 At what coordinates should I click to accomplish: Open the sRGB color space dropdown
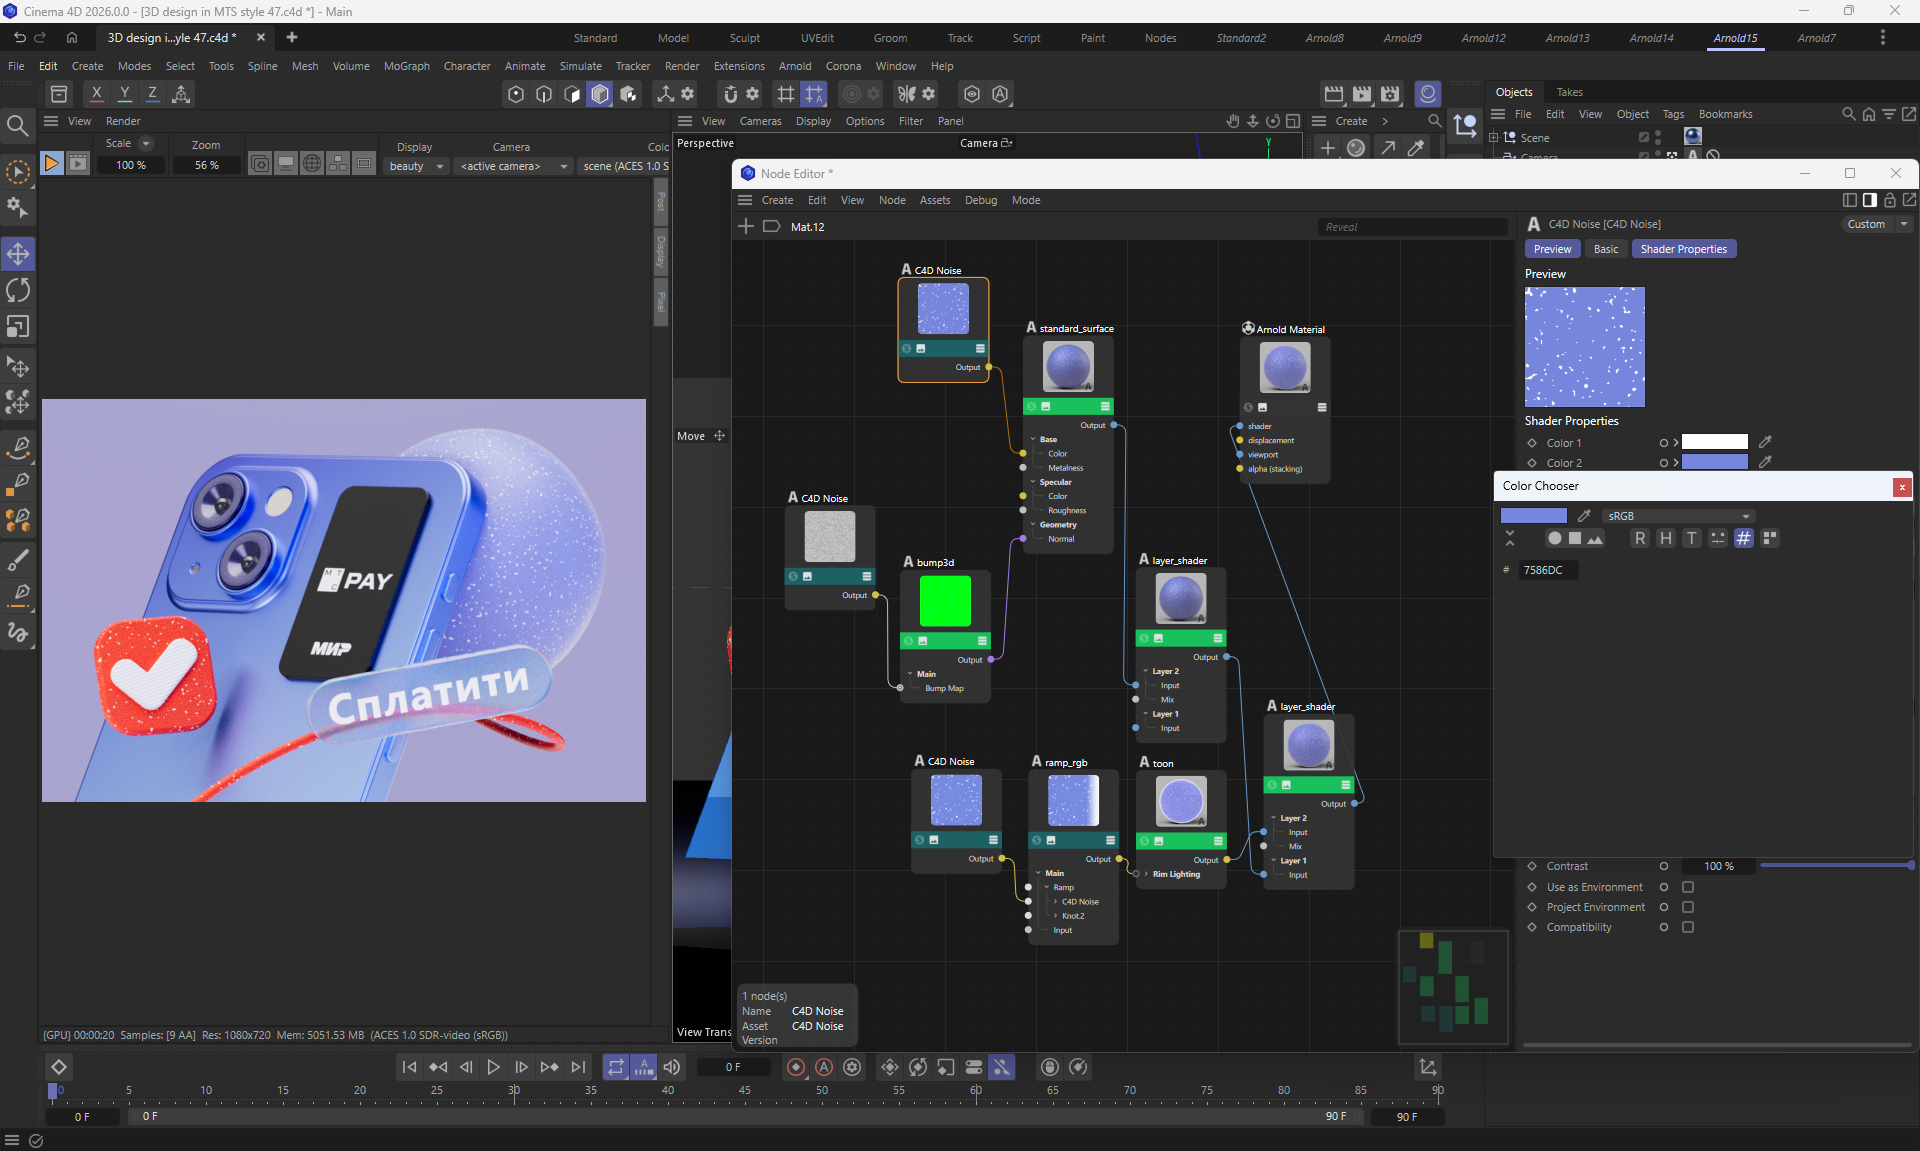[x=1678, y=516]
